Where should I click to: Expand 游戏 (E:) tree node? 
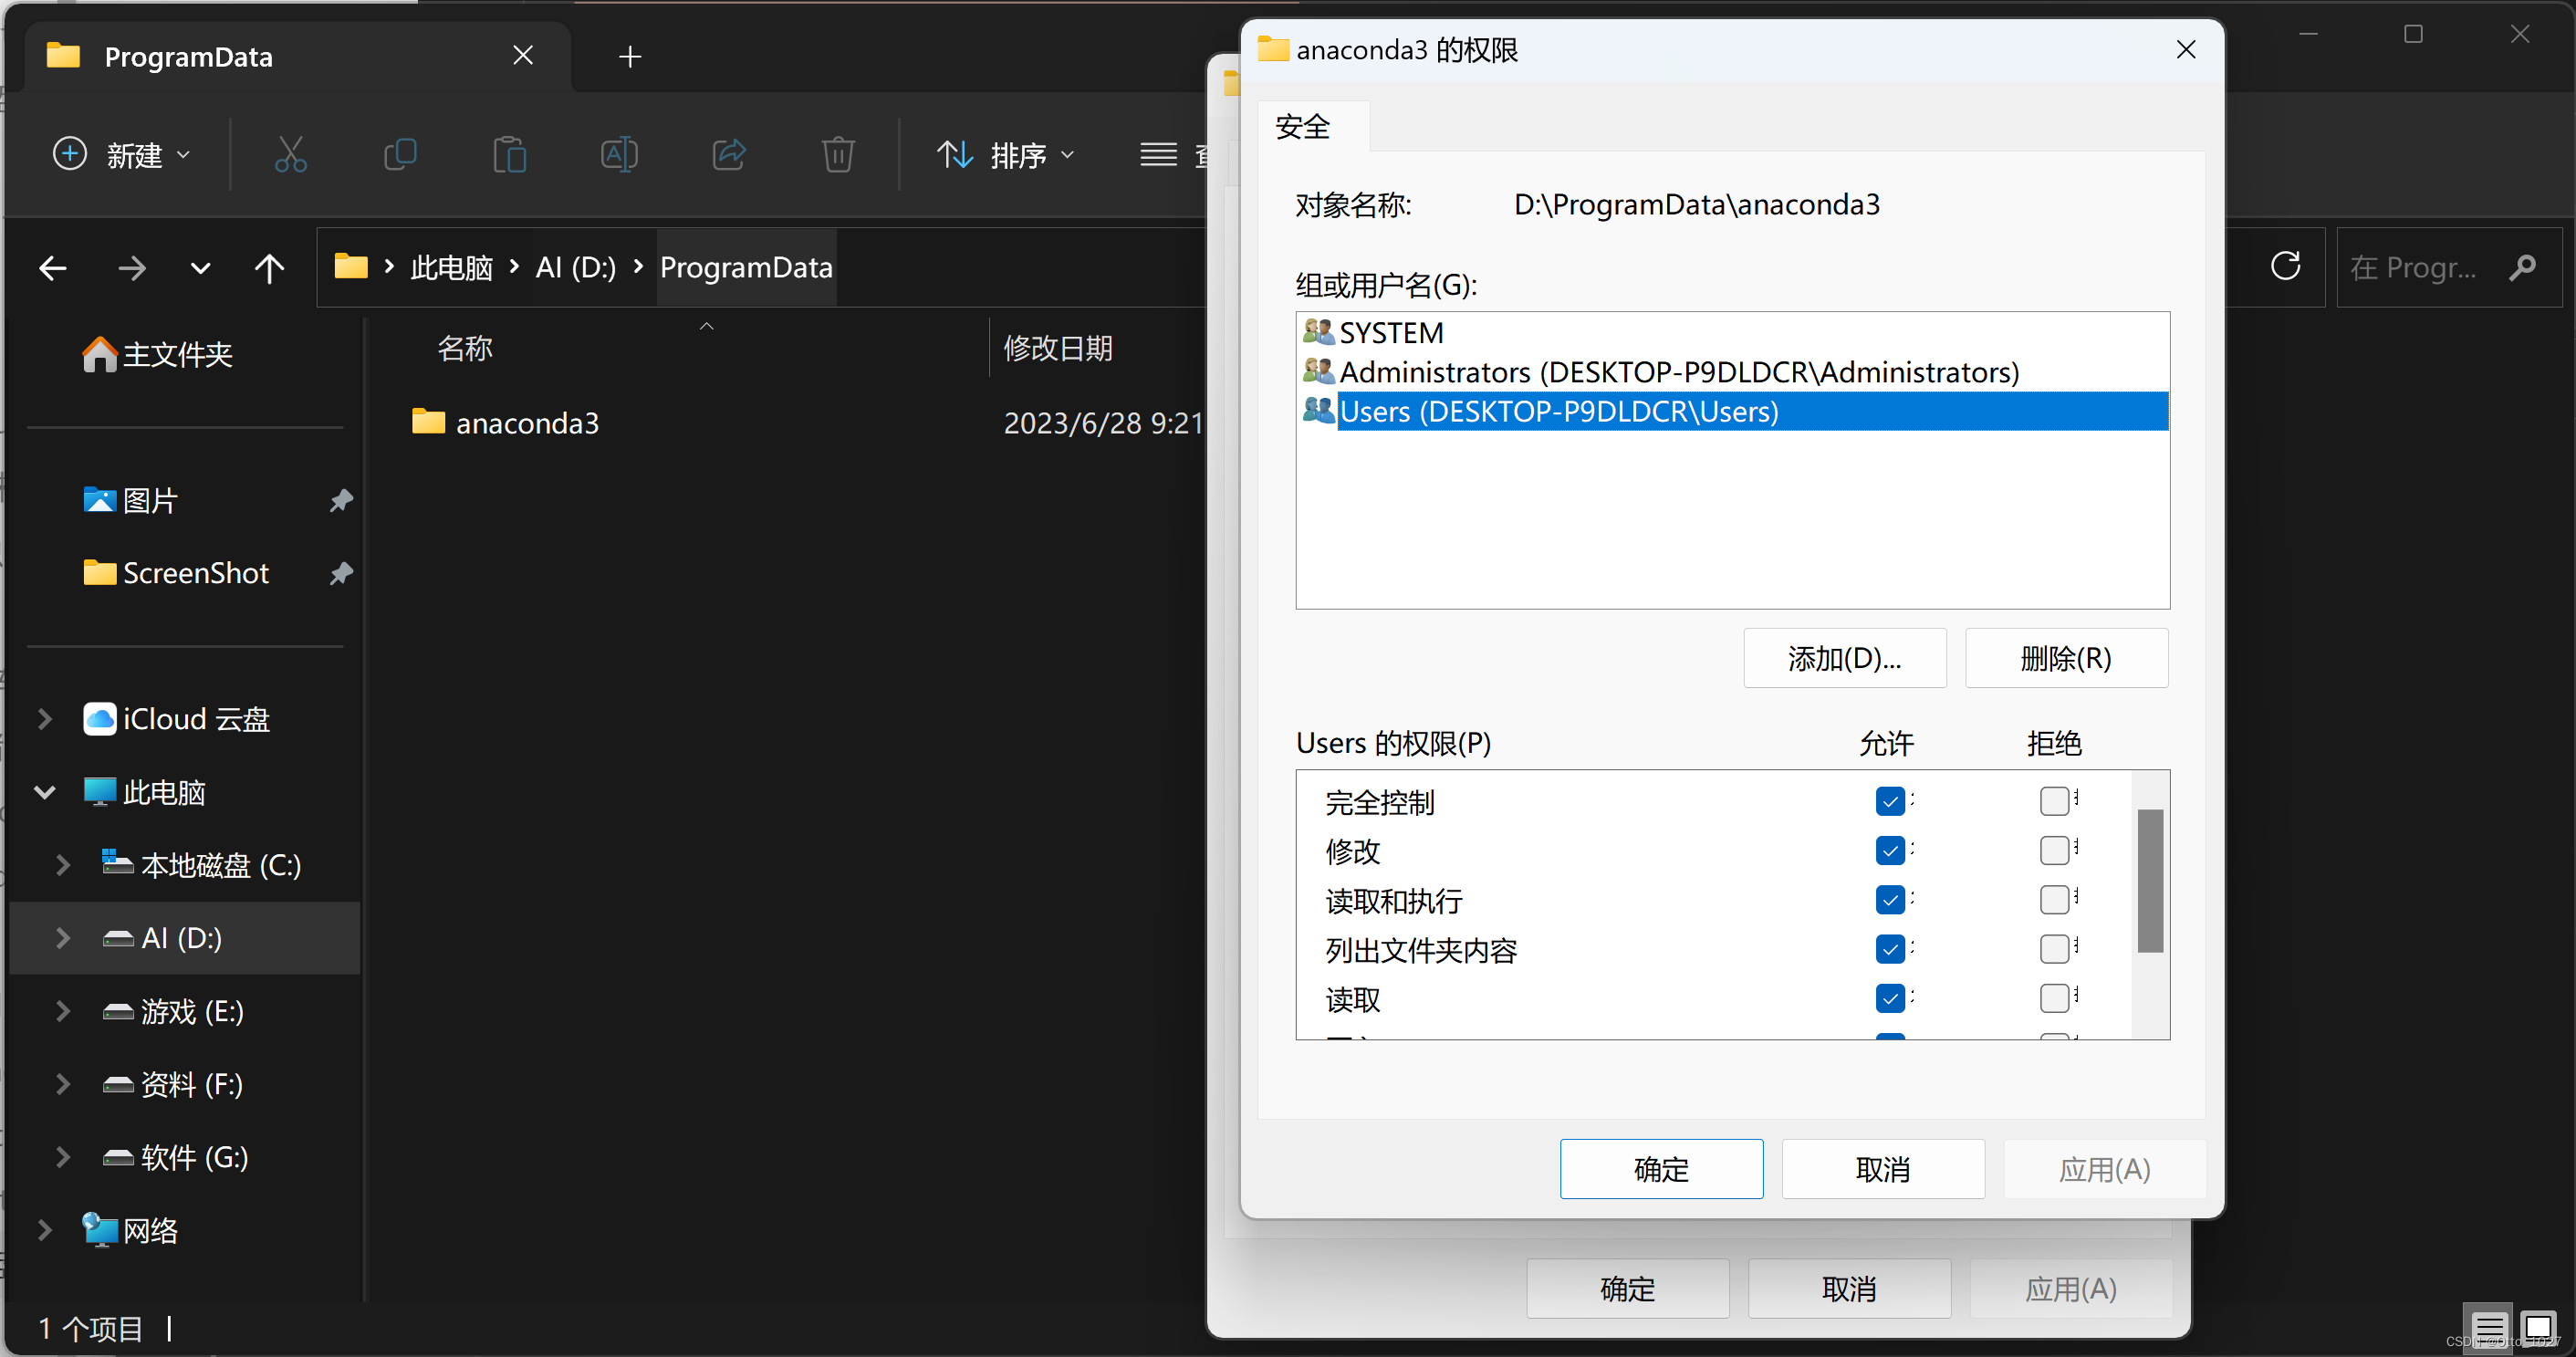tap(63, 1011)
